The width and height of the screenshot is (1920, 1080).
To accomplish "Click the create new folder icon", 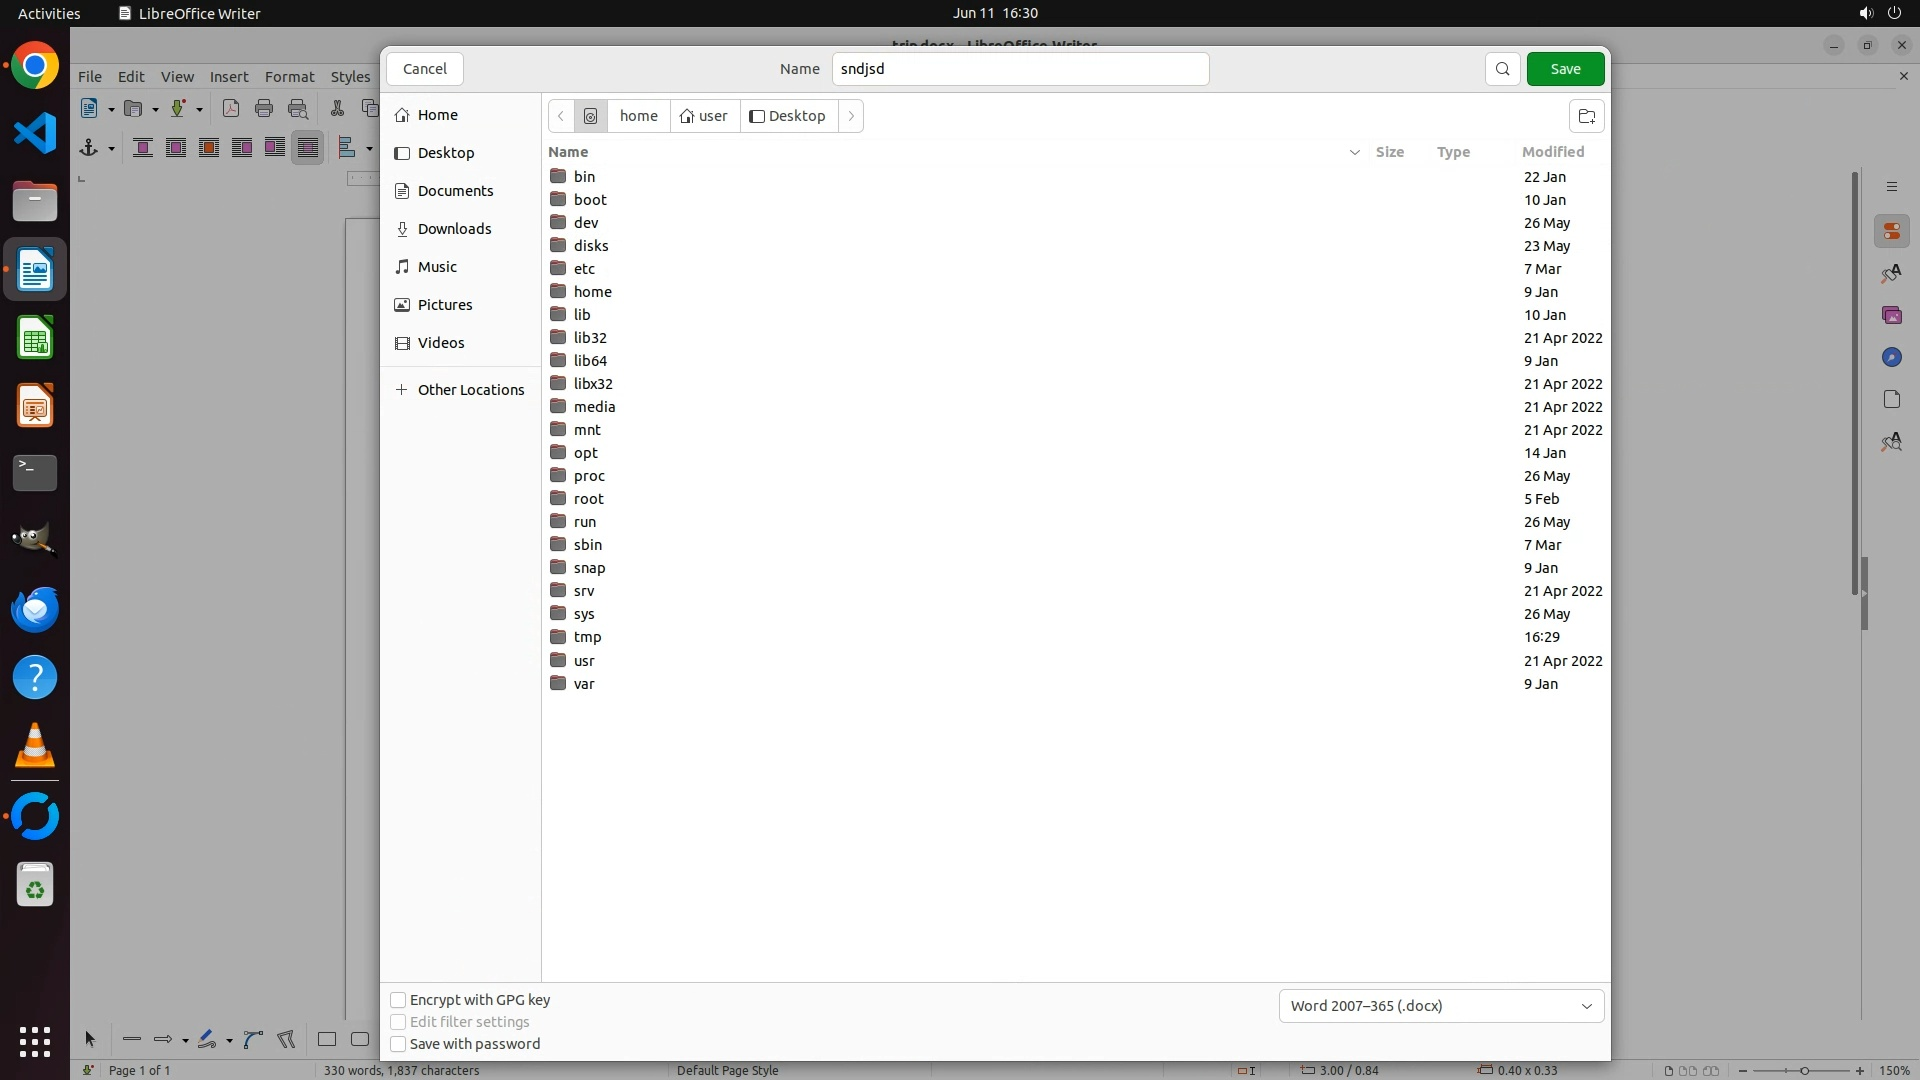I will tap(1586, 116).
